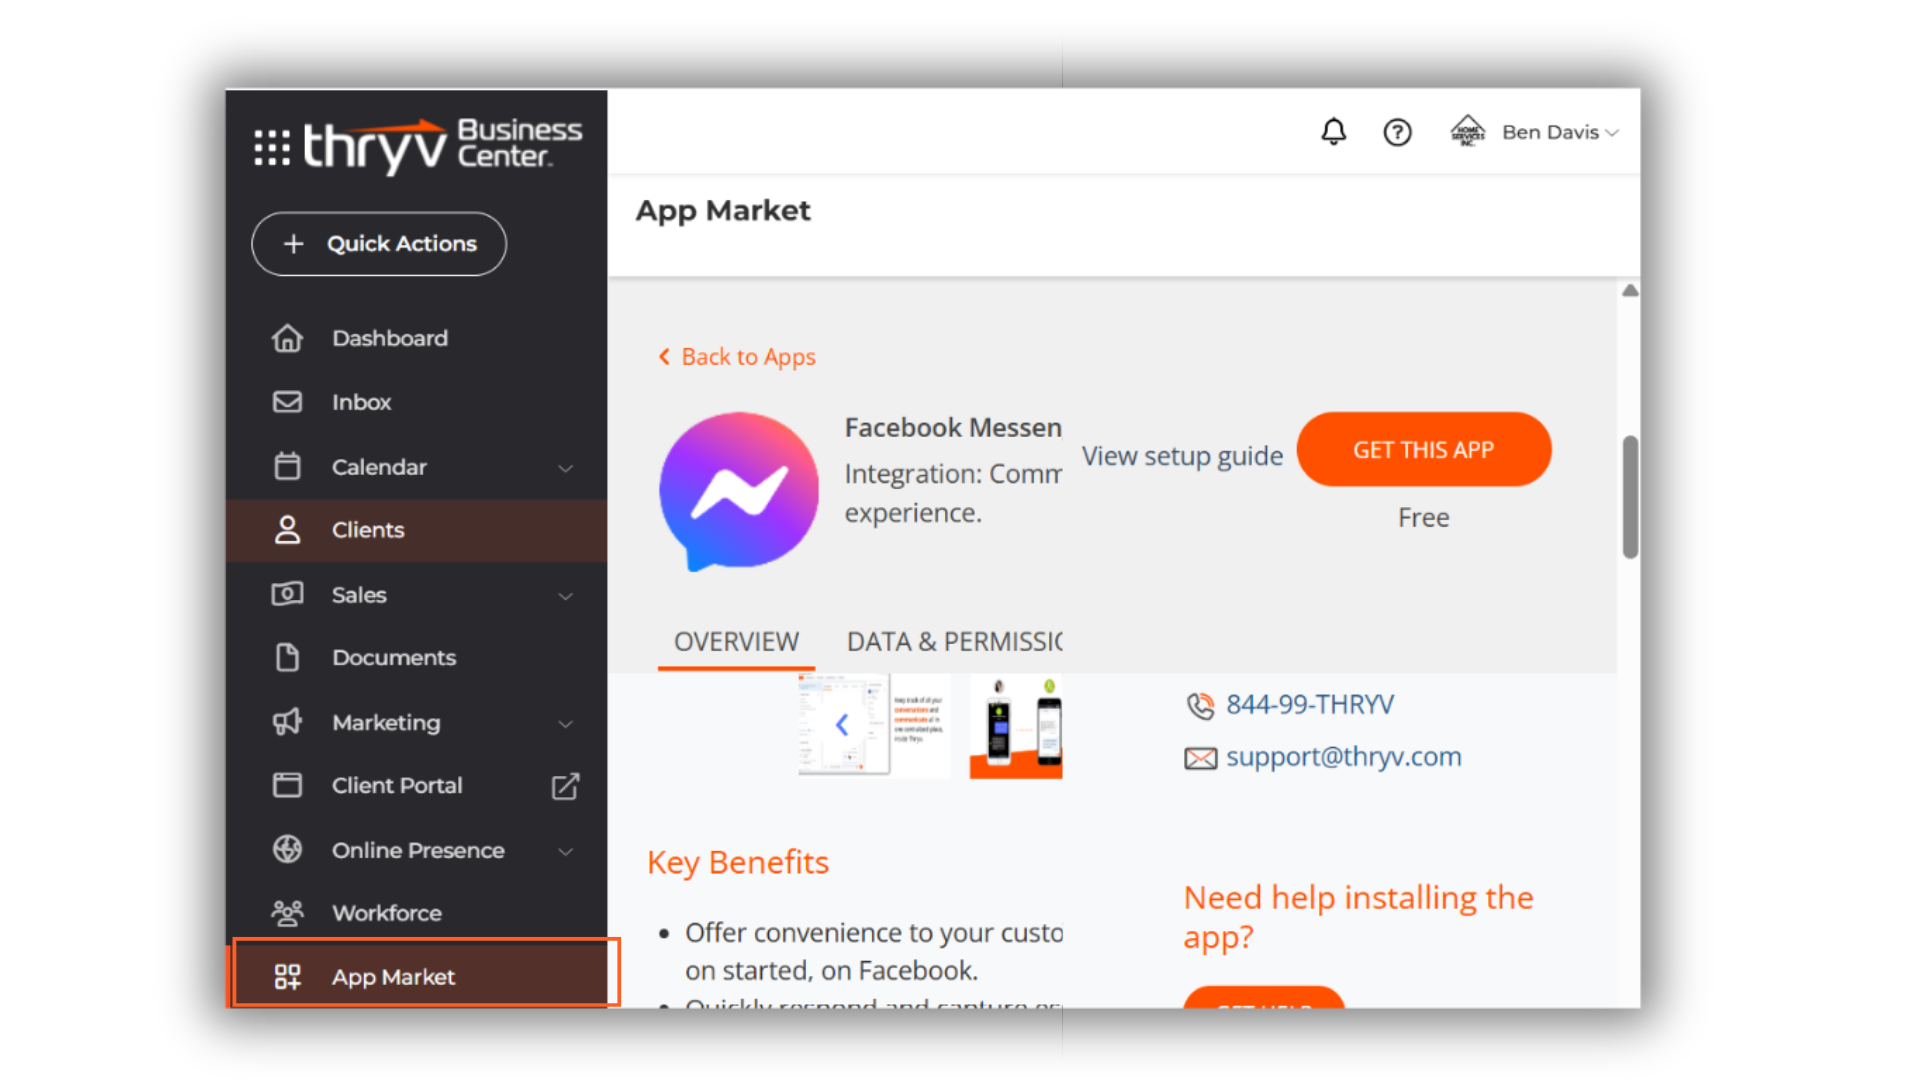The width and height of the screenshot is (1920, 1080).
Task: Open the app grid icon beside the Thryv logo
Action: (x=272, y=147)
